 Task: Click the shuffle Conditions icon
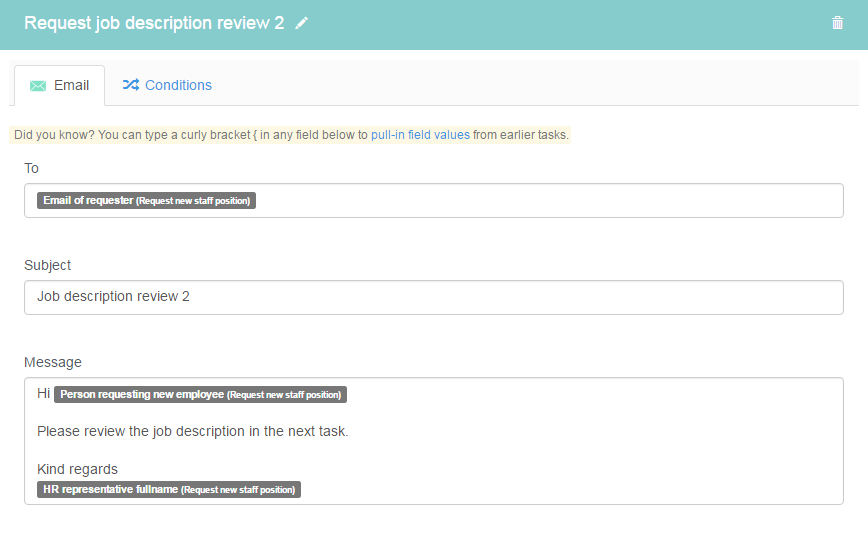click(131, 85)
